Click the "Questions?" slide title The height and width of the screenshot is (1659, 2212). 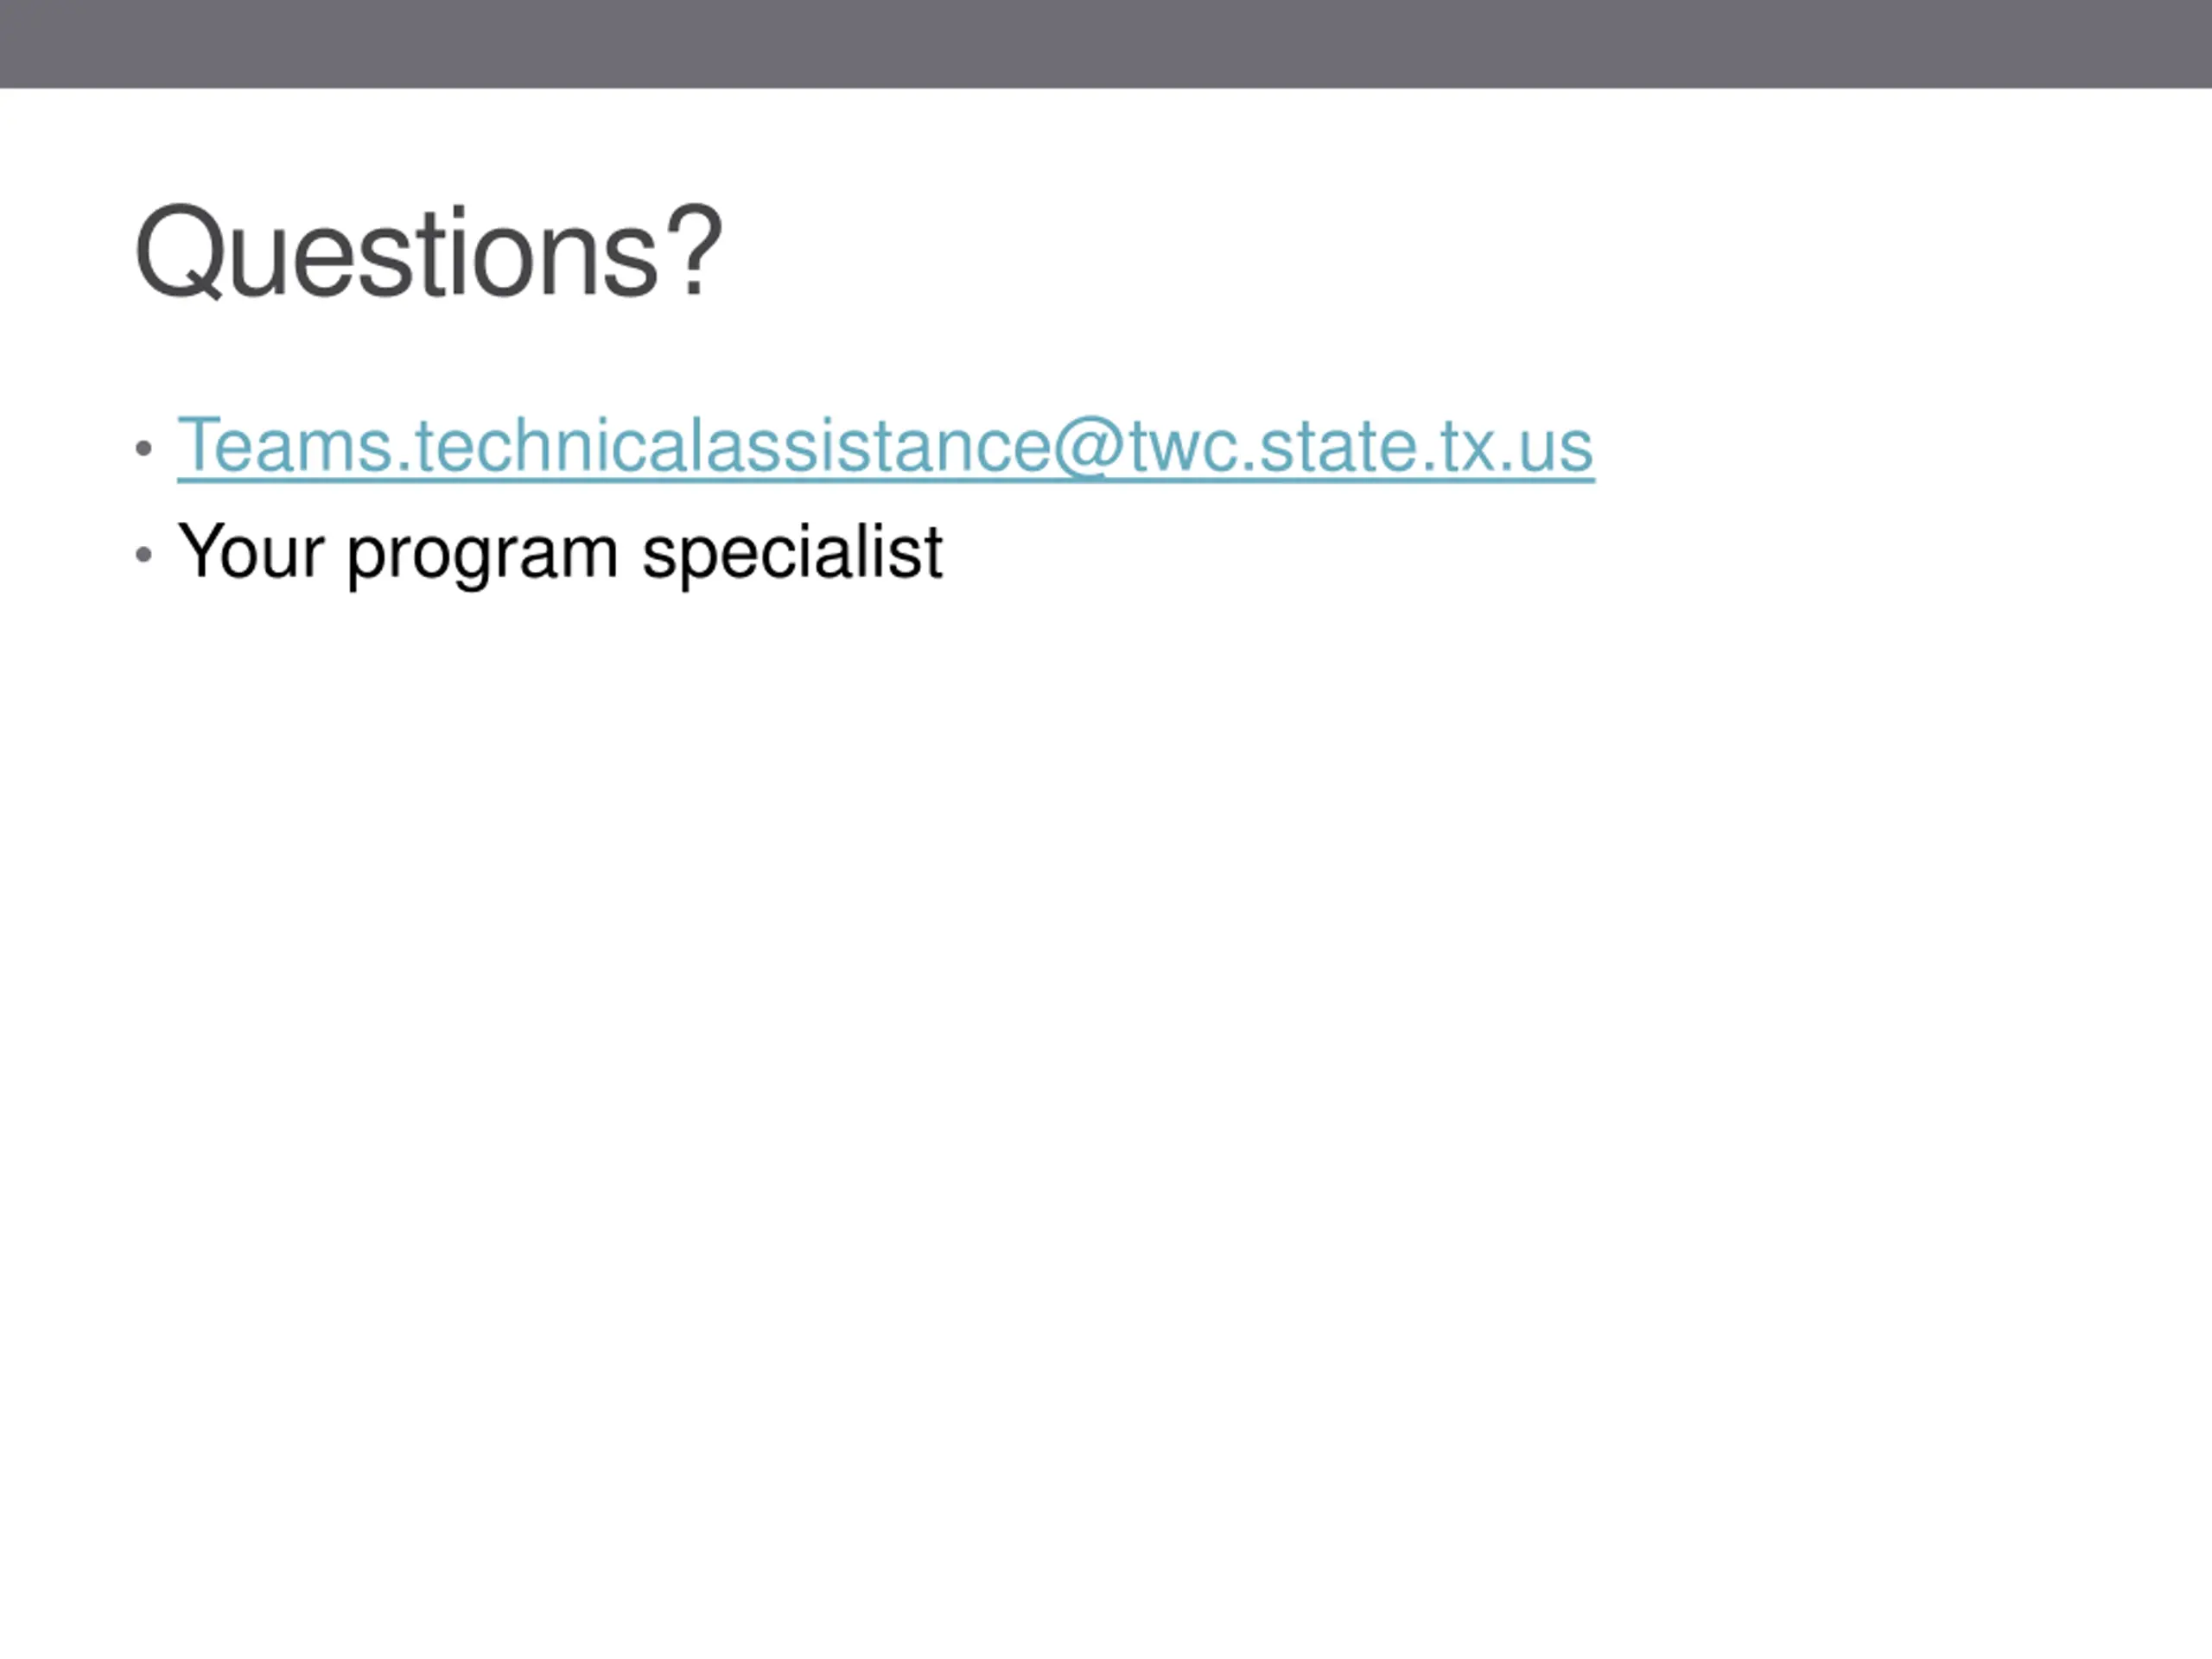[428, 251]
